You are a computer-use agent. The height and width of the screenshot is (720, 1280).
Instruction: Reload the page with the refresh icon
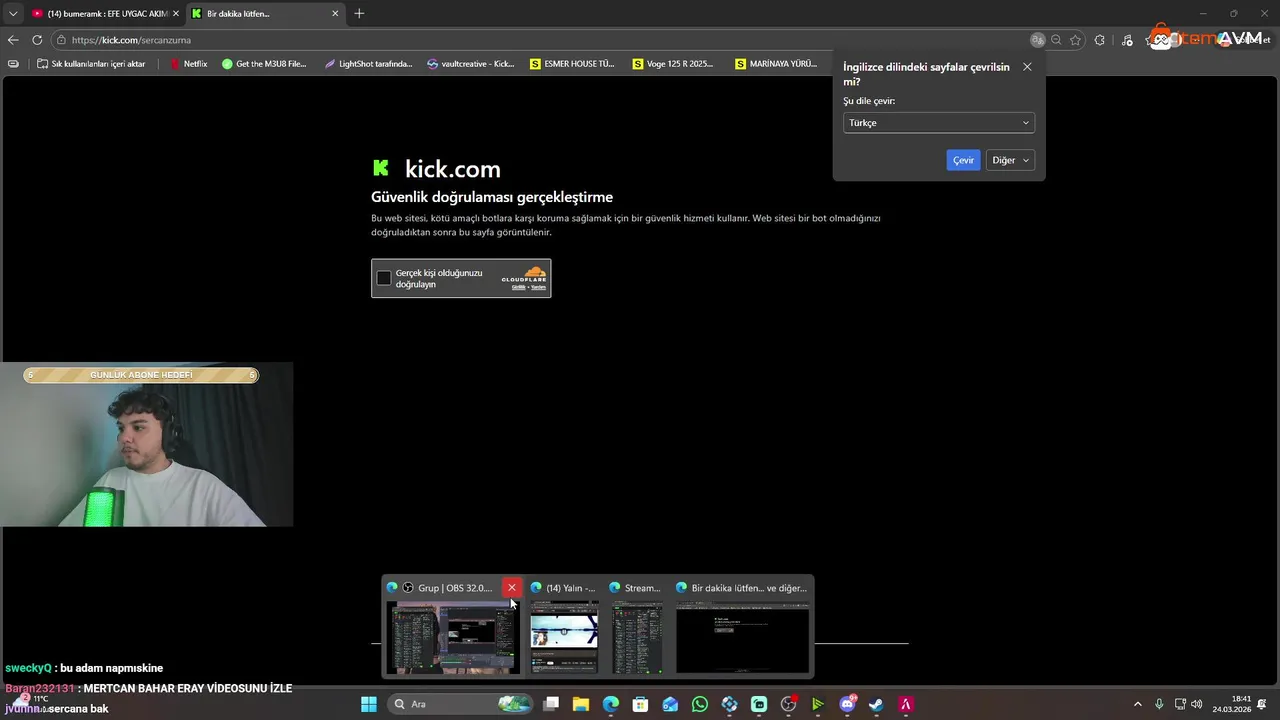point(37,40)
